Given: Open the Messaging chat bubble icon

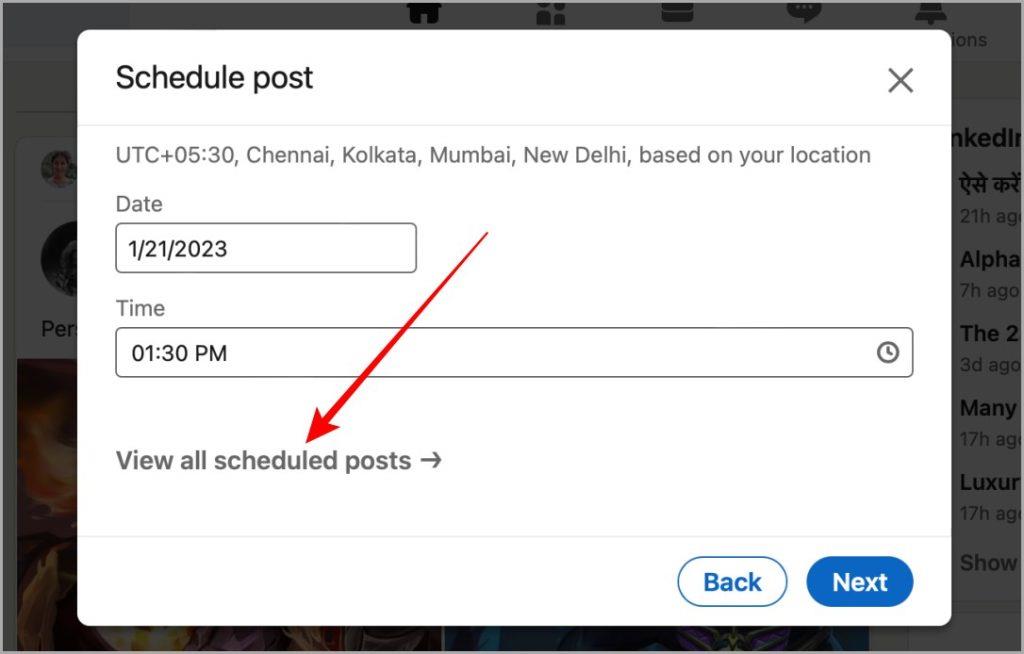Looking at the screenshot, I should [x=804, y=12].
